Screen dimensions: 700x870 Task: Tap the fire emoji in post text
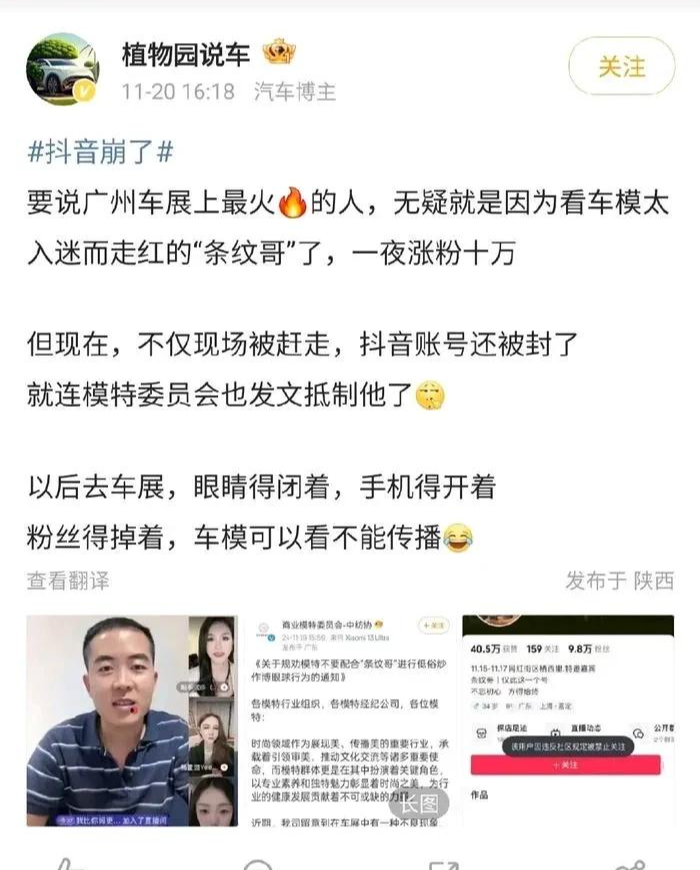tap(292, 202)
